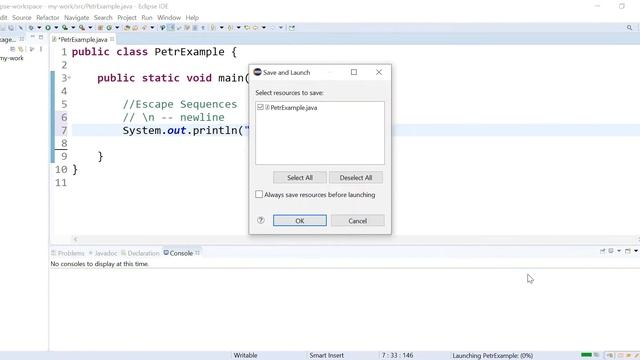Click the New Java Package icon
Image resolution: width=640 pixels, height=360 pixels.
(100, 28)
